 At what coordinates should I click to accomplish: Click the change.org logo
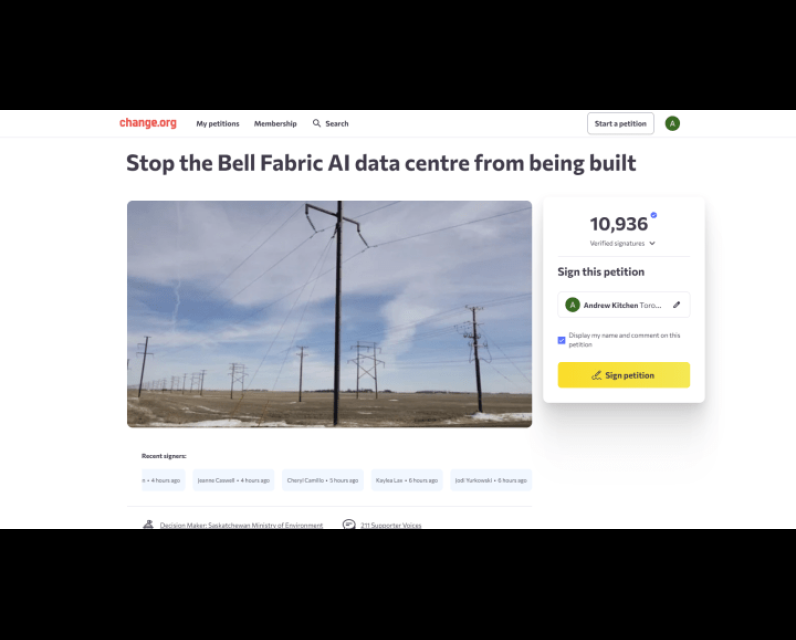pos(148,123)
